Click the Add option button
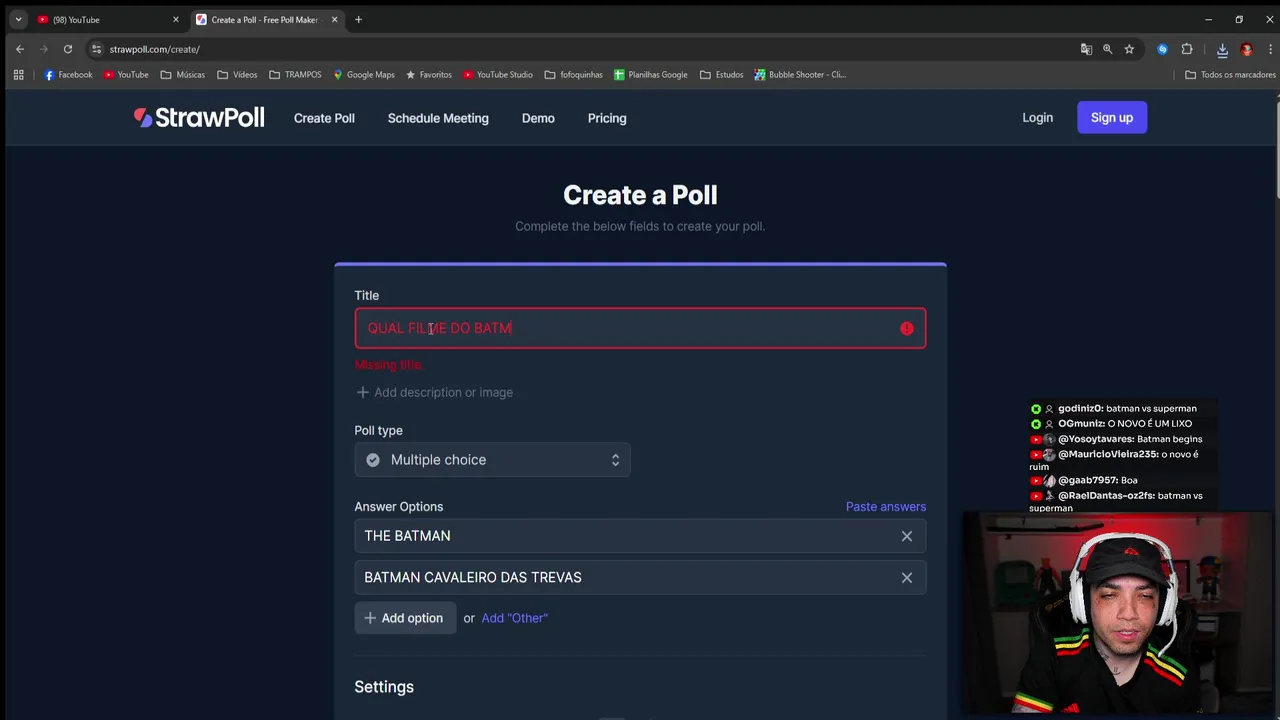This screenshot has width=1280, height=720. (404, 618)
